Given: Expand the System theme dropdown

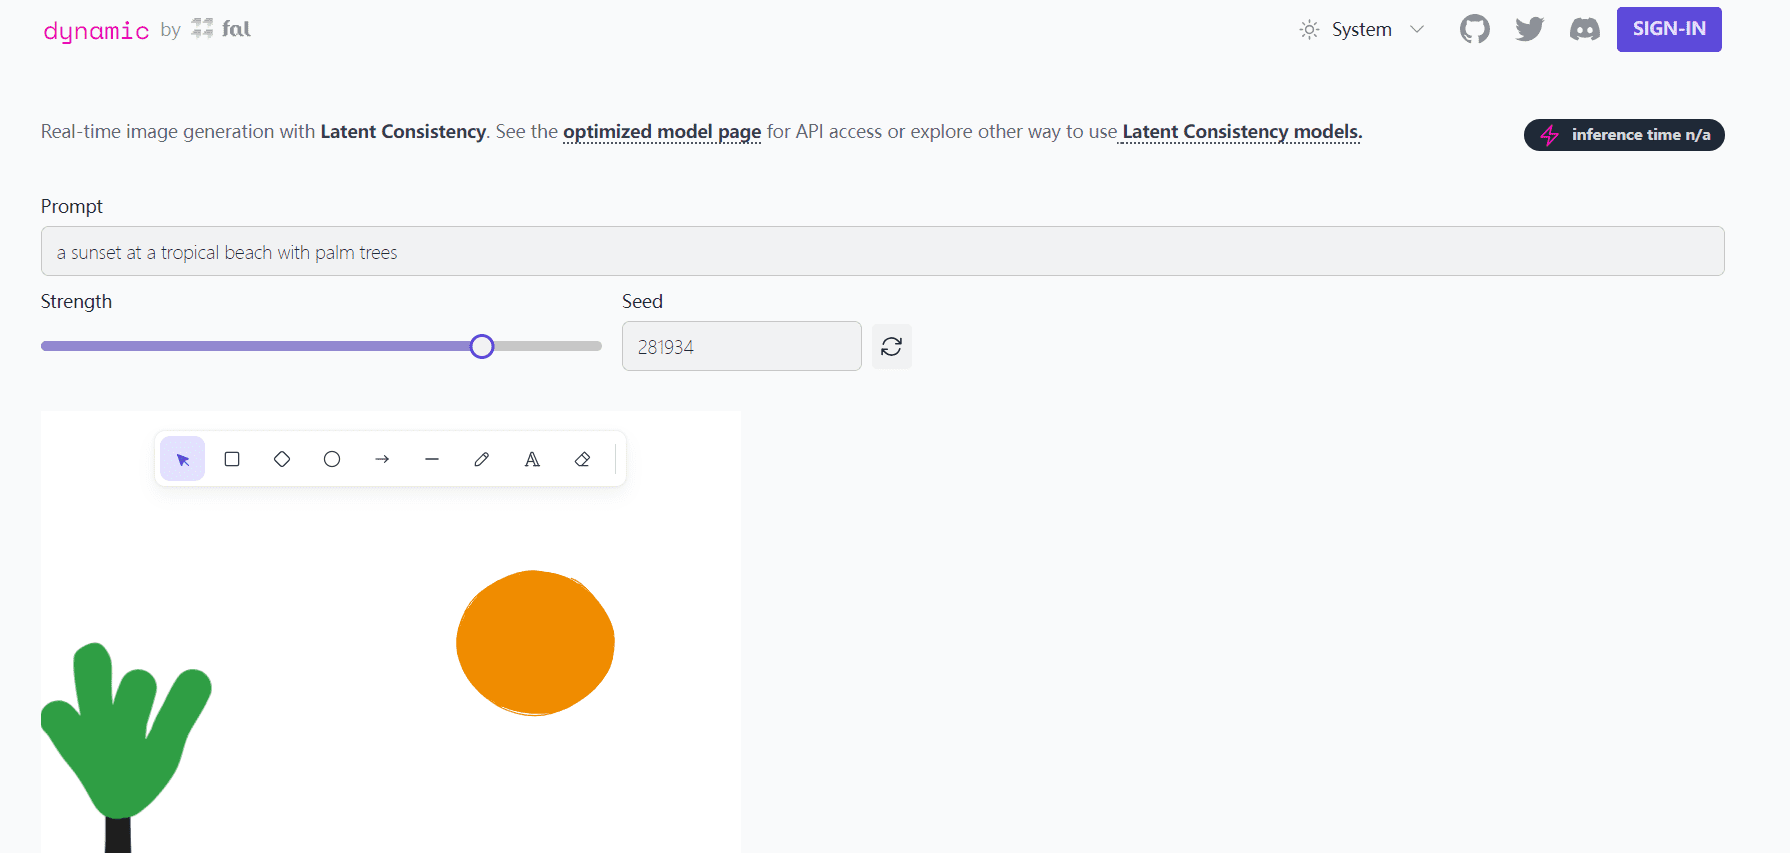Looking at the screenshot, I should click(1362, 30).
